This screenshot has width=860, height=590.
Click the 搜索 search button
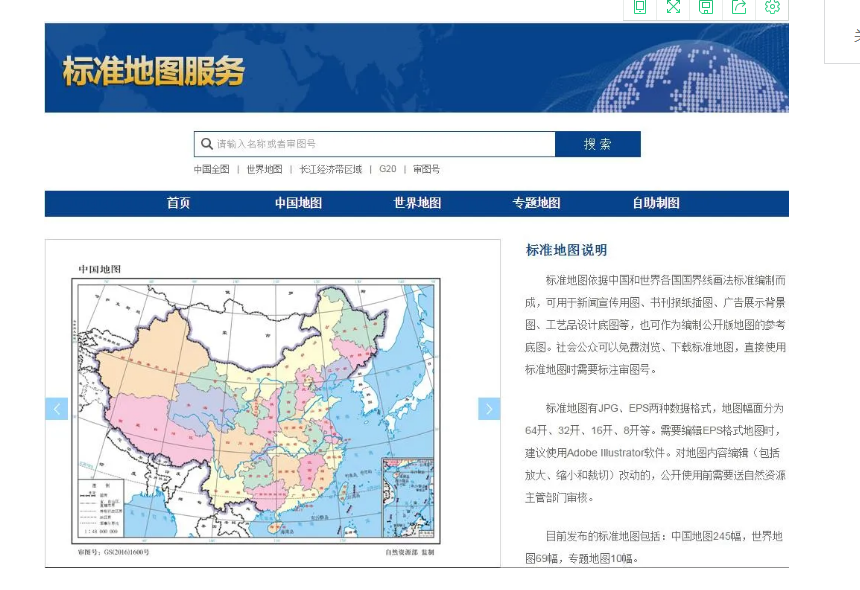tap(597, 144)
